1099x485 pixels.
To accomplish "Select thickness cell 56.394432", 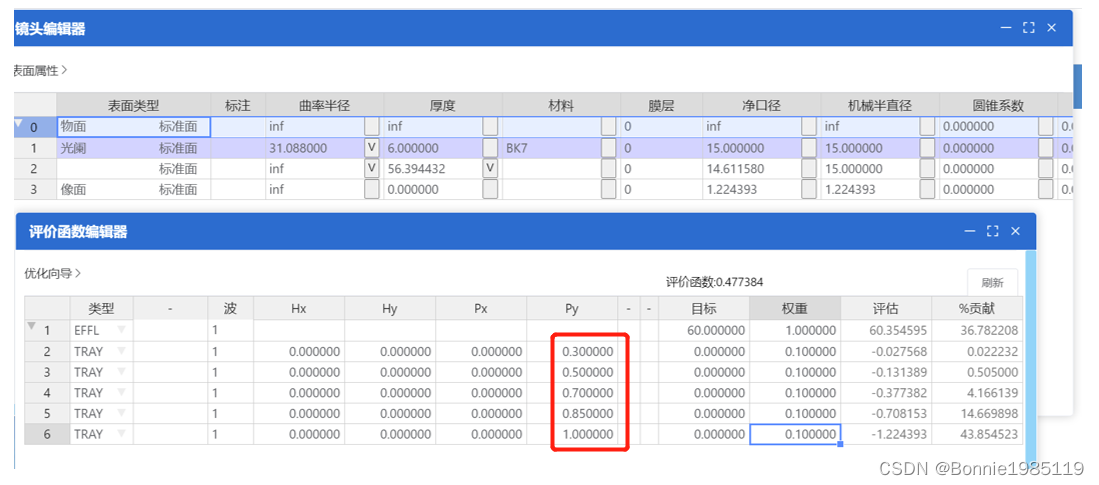I will click(x=433, y=169).
